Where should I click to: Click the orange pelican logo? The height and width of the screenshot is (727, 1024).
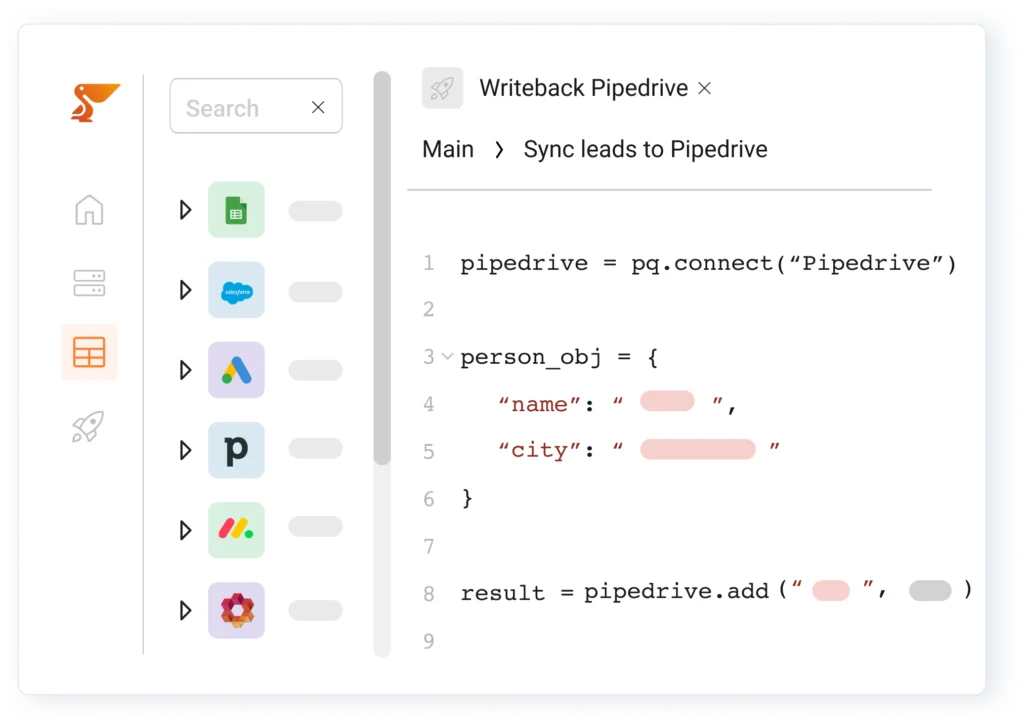pyautogui.click(x=95, y=103)
